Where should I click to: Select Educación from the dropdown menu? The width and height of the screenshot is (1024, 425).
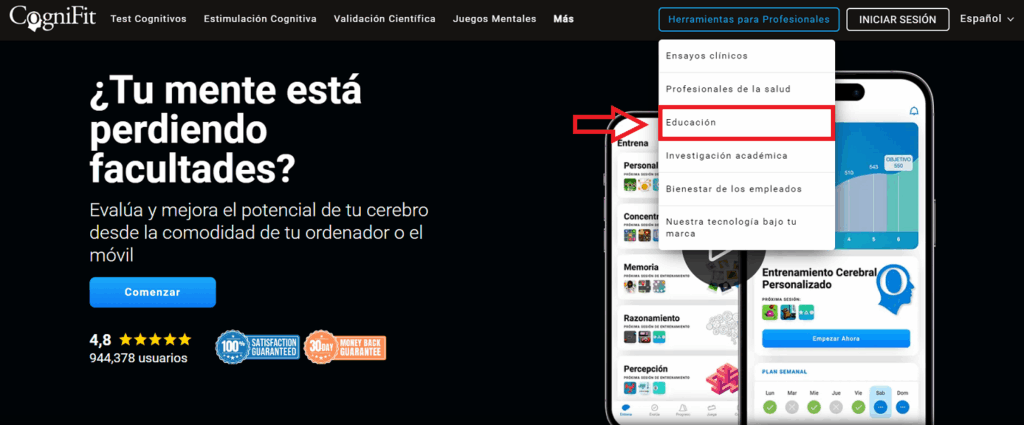[746, 122]
